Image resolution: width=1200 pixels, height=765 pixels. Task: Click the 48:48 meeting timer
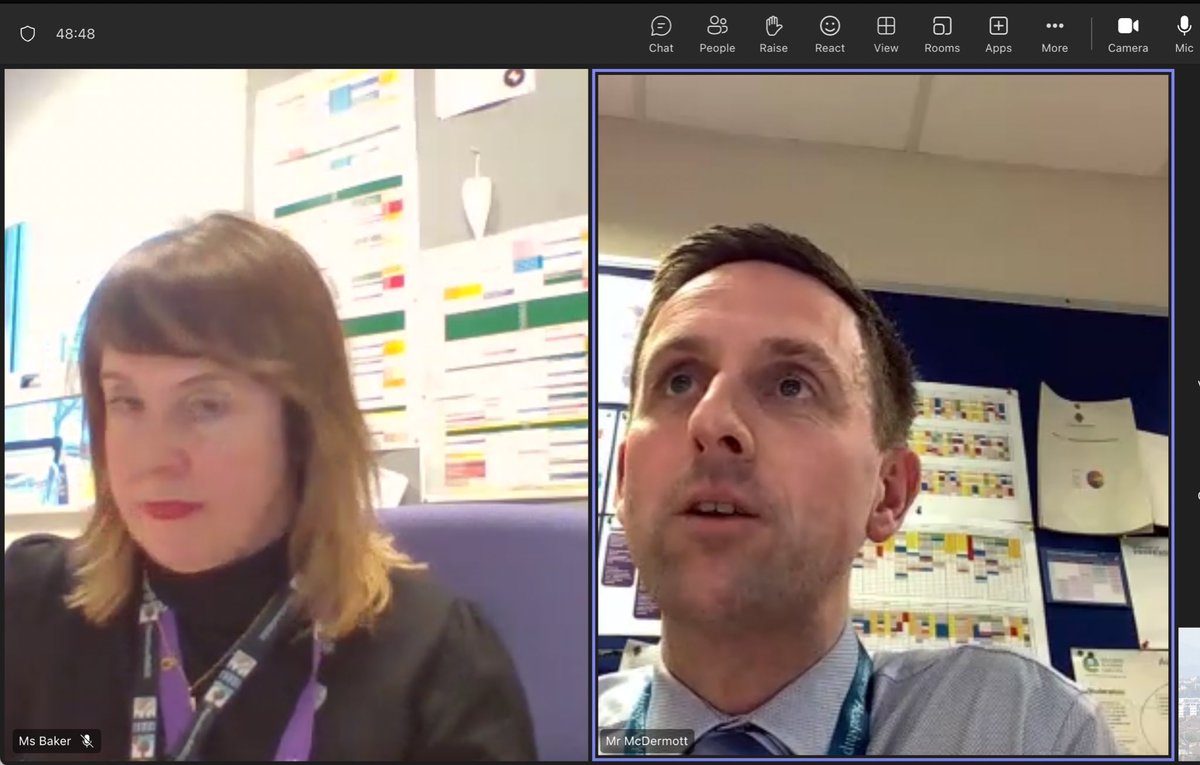click(x=75, y=34)
